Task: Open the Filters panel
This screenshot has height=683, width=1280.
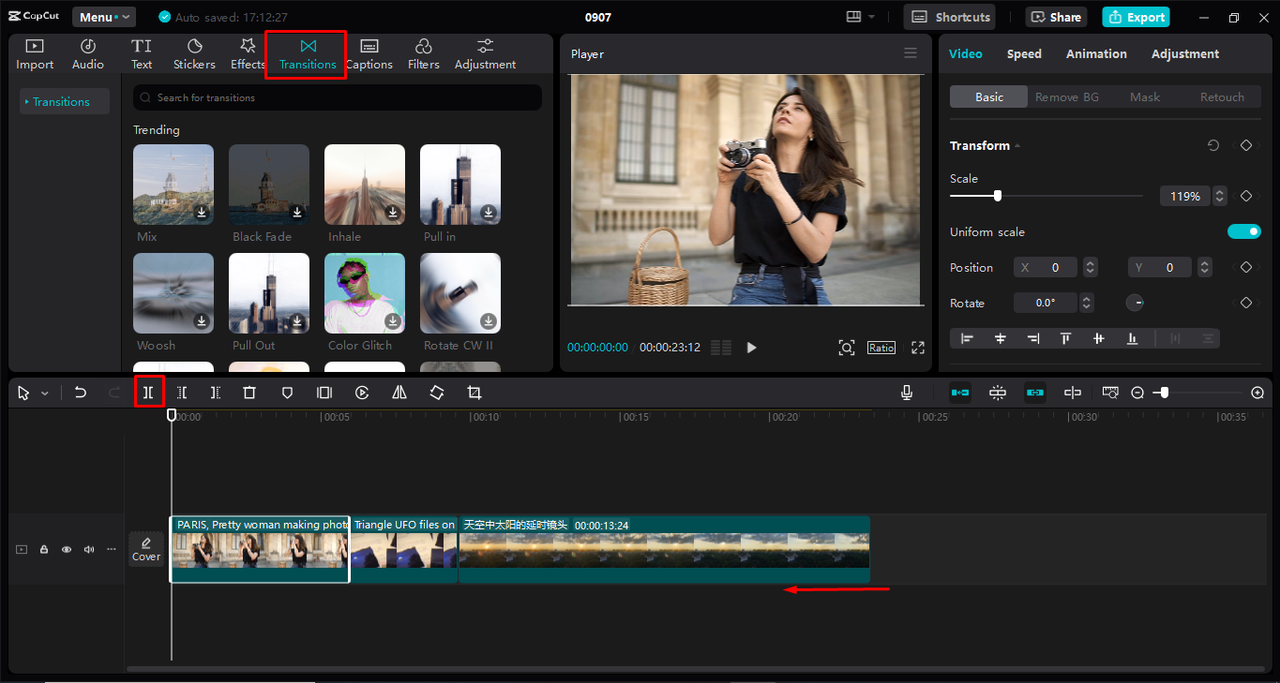Action: point(423,54)
